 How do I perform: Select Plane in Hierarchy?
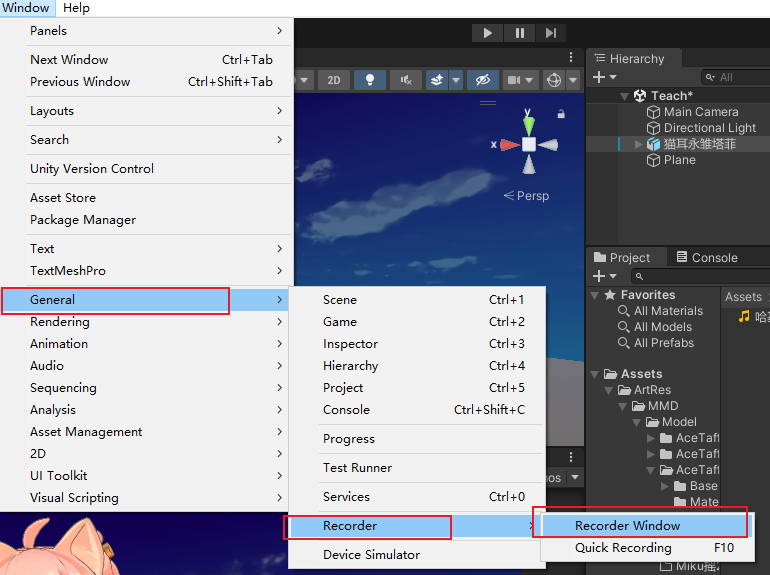[680, 160]
